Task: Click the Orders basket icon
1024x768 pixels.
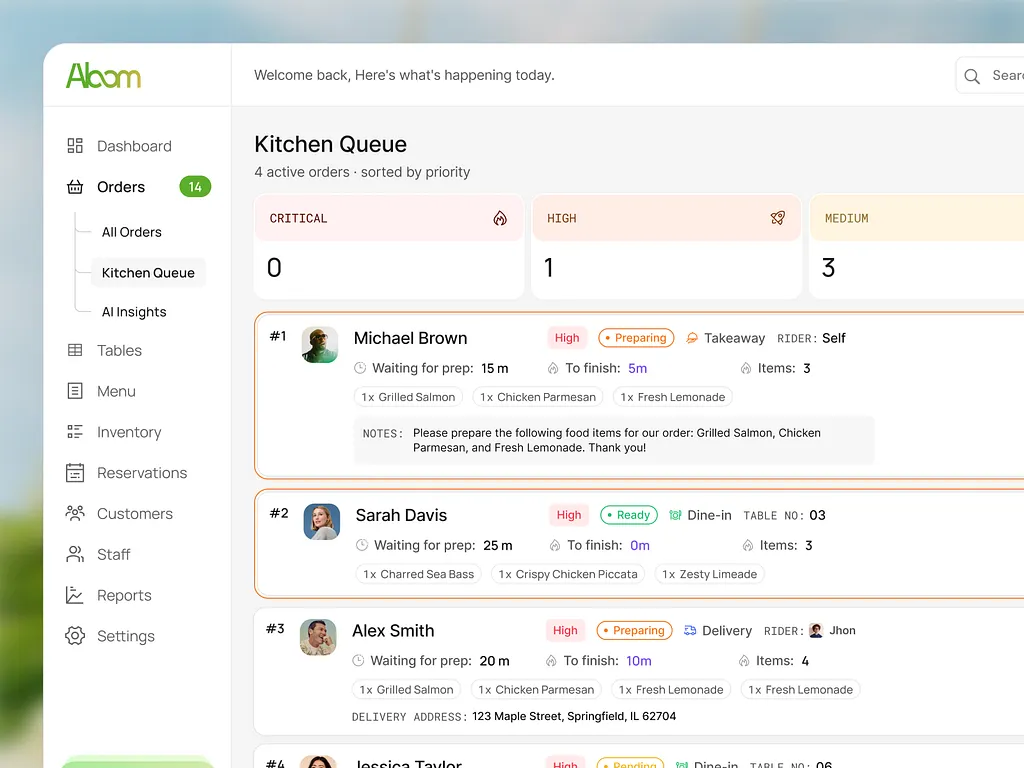Action: [x=75, y=187]
